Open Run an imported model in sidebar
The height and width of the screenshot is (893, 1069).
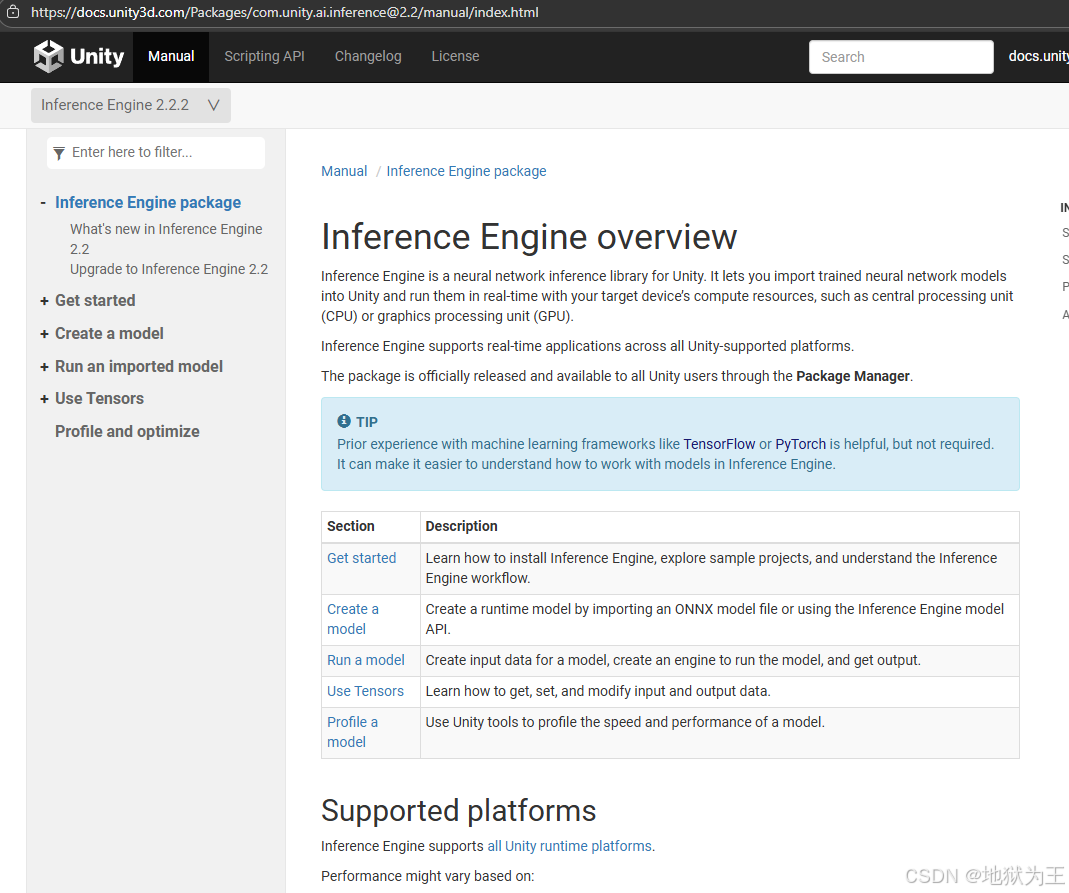[x=139, y=366]
